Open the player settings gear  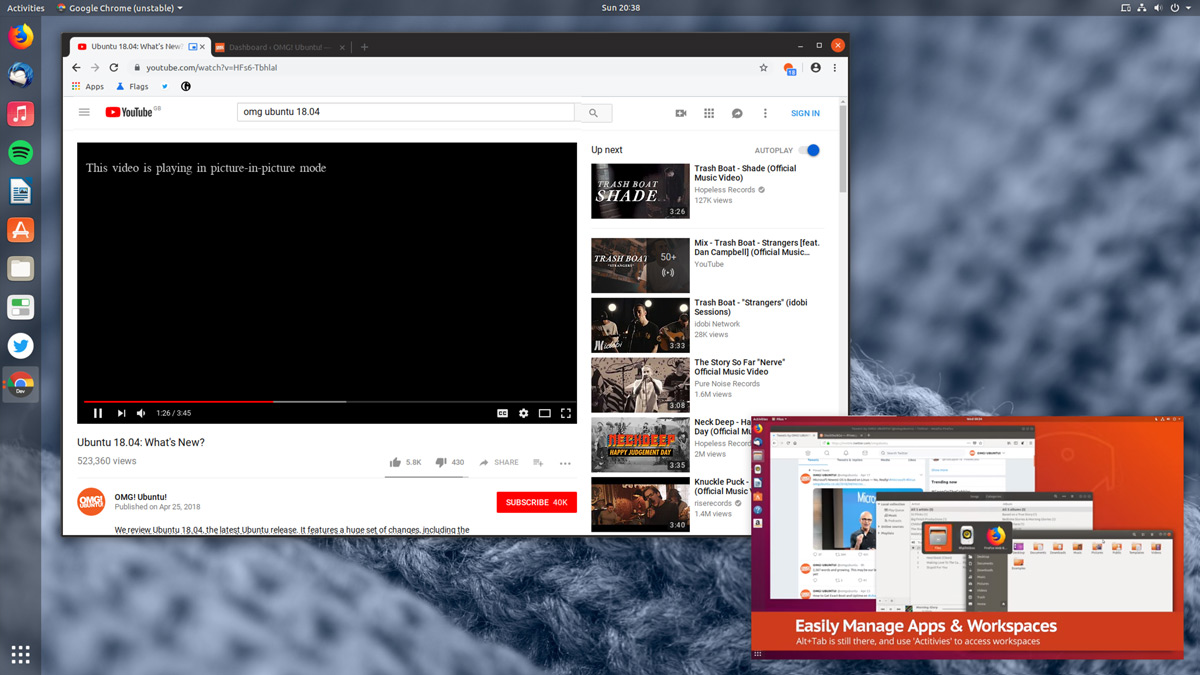[523, 413]
